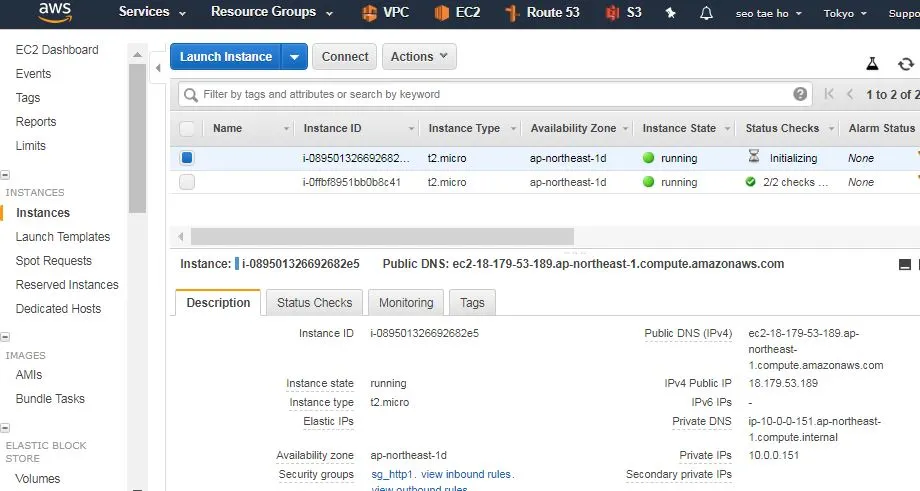Screen dimensions: 920x491
Task: Open the Launch Instance dropdown arrow
Action: point(295,57)
